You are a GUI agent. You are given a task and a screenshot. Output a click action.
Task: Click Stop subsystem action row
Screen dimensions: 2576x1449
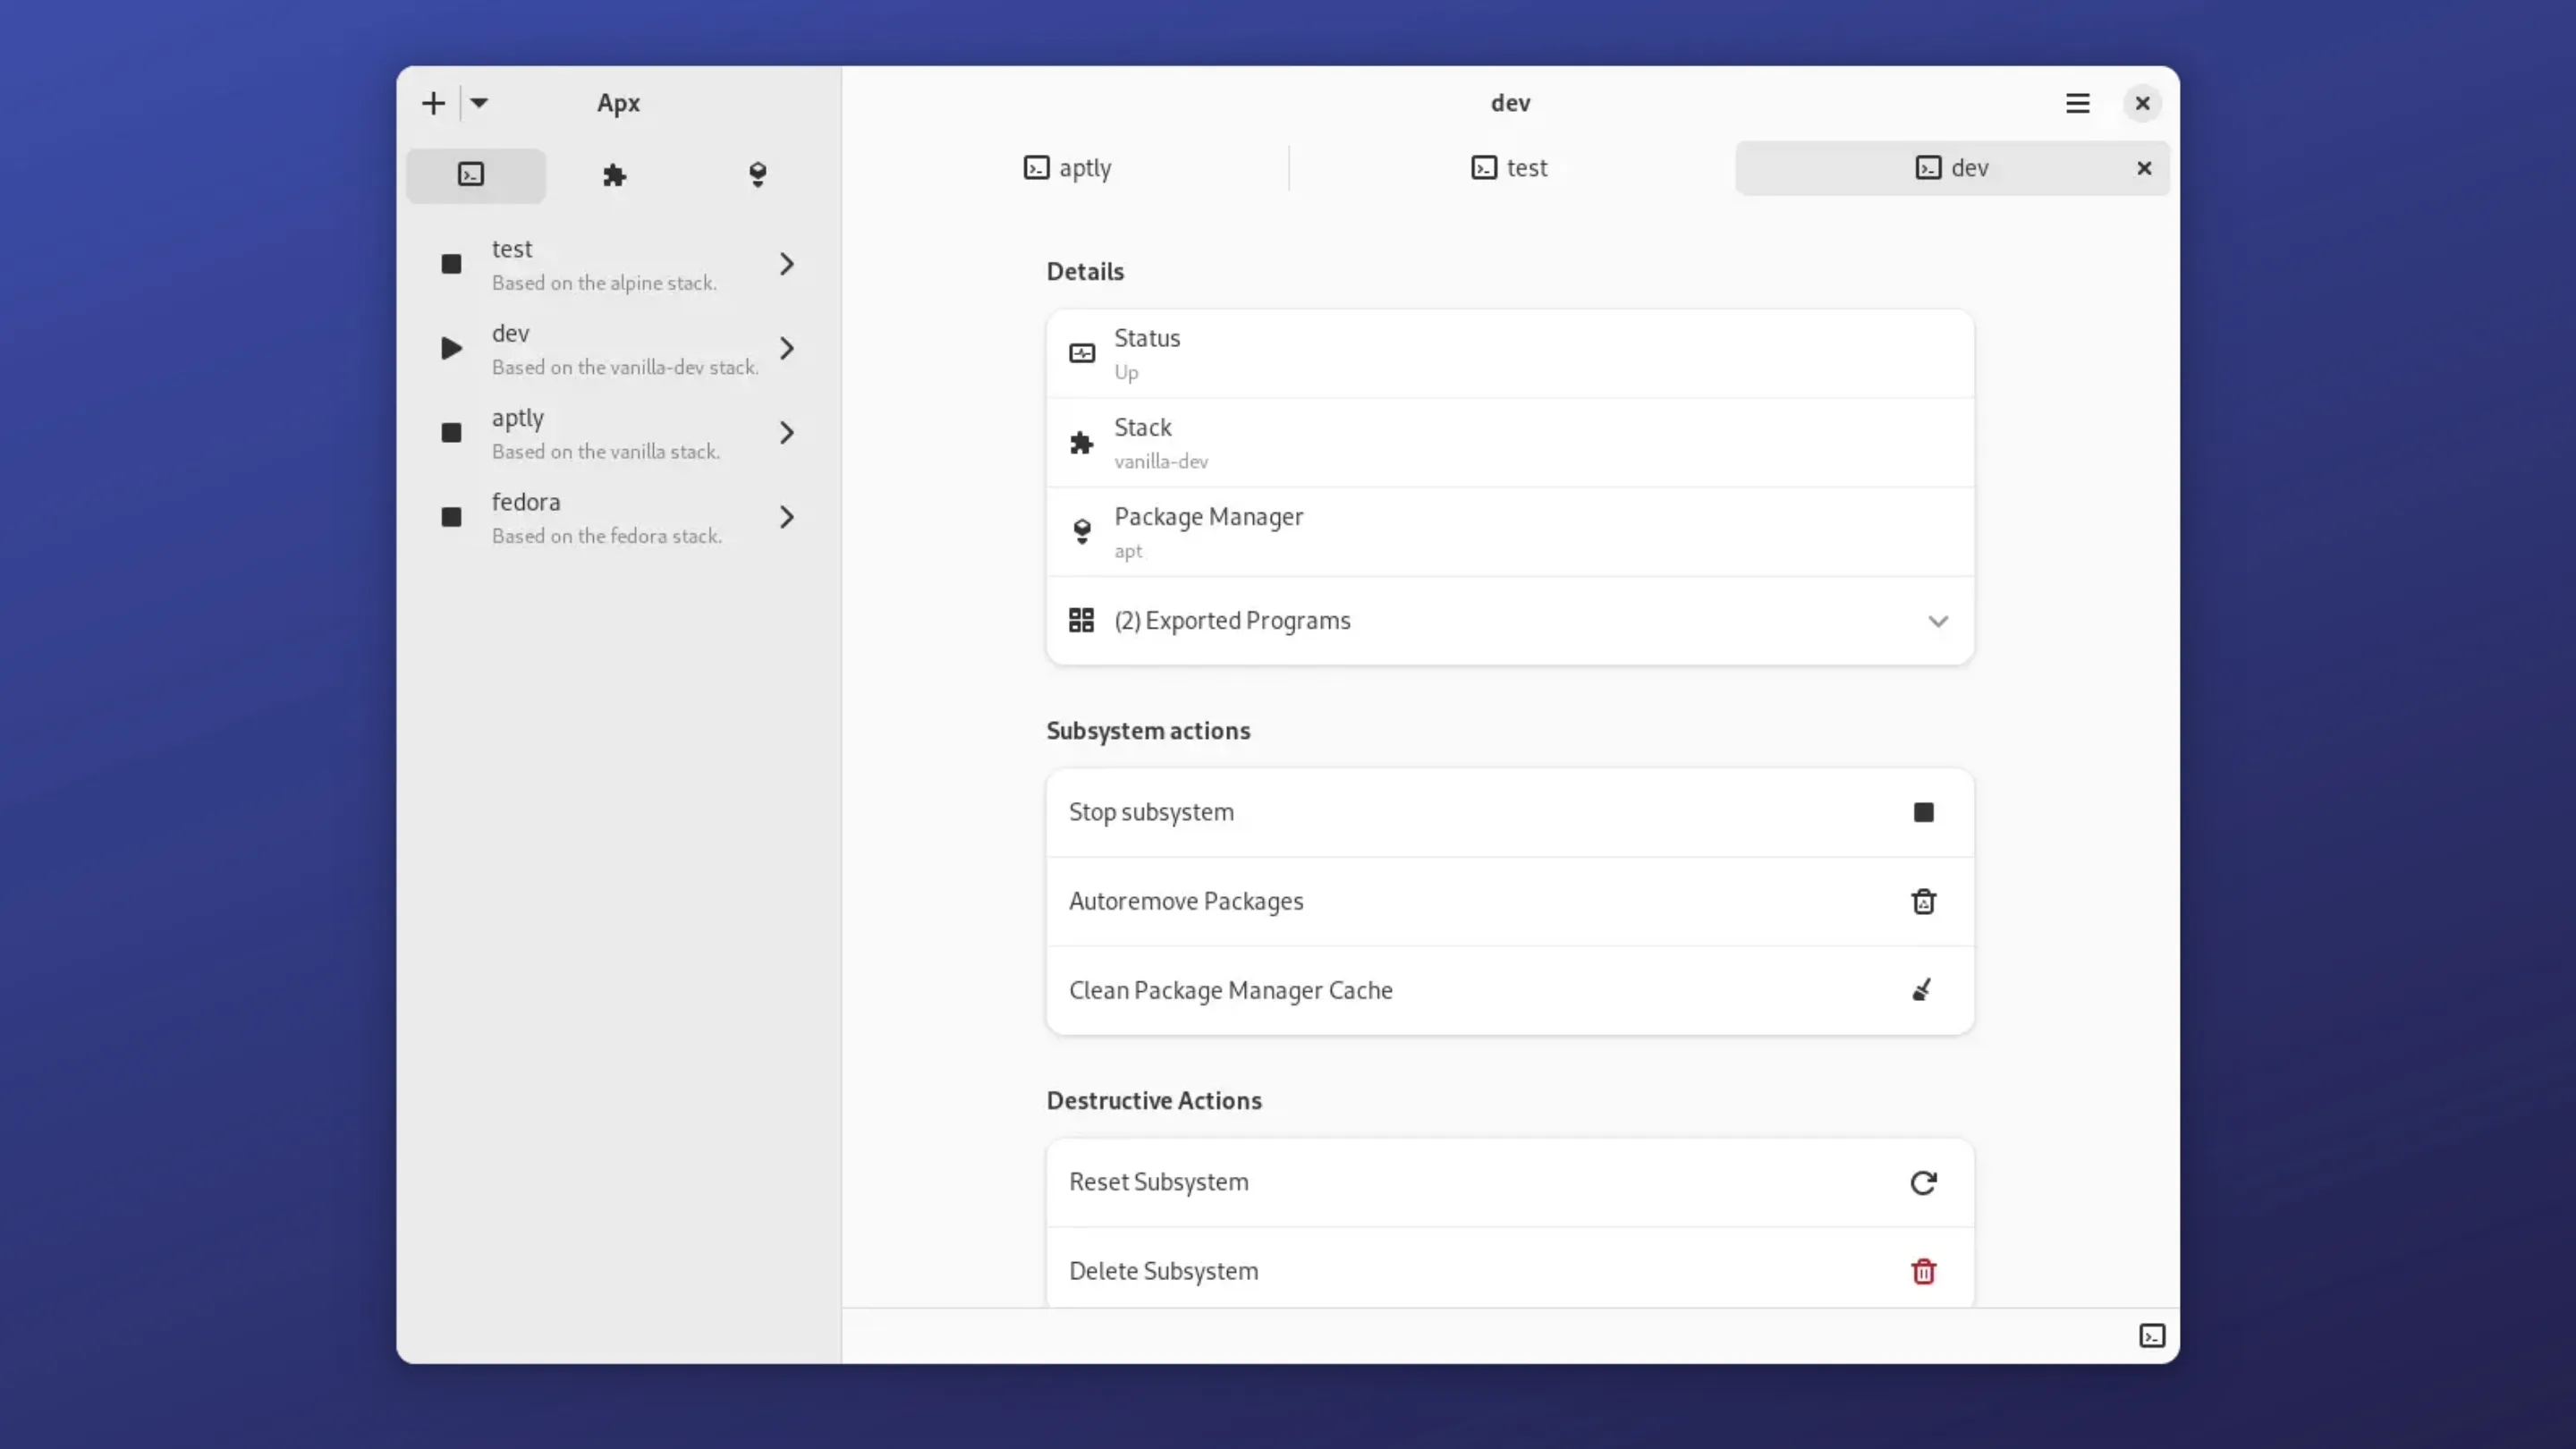tap(1400, 812)
